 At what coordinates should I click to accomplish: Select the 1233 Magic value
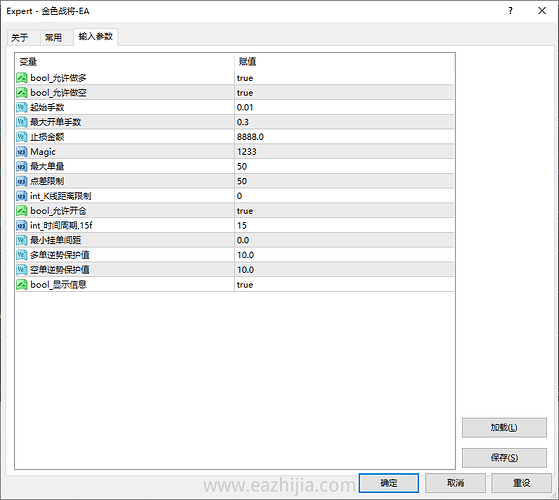point(247,152)
